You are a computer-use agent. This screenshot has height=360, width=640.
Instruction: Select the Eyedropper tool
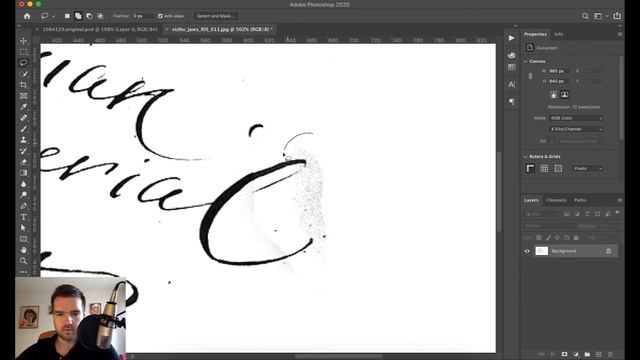(x=23, y=107)
